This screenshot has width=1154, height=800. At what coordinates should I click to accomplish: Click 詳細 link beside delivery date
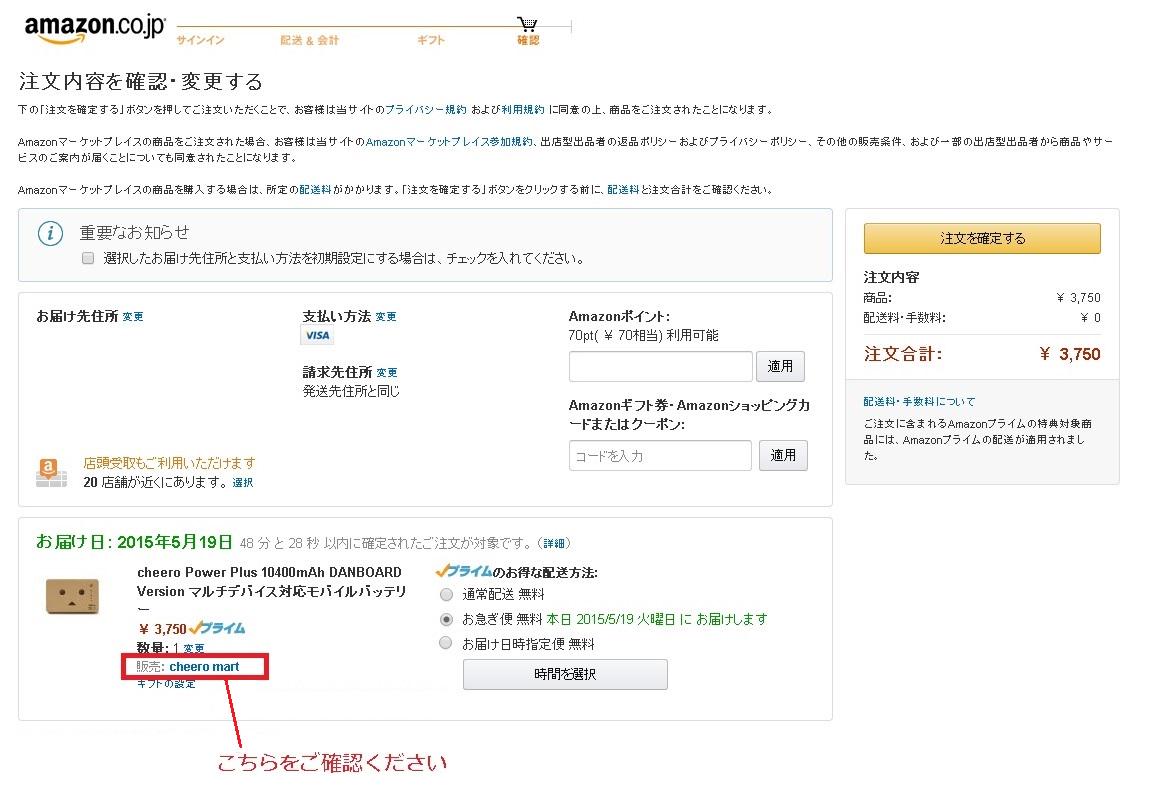click(x=554, y=543)
